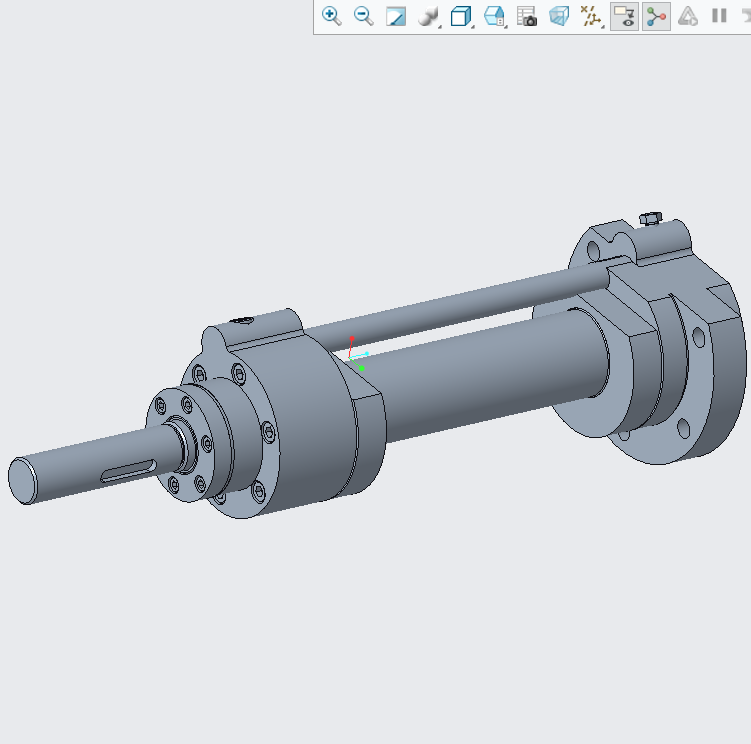751x744 pixels.
Task: Click the Zoom Out magnifier icon
Action: tap(364, 16)
